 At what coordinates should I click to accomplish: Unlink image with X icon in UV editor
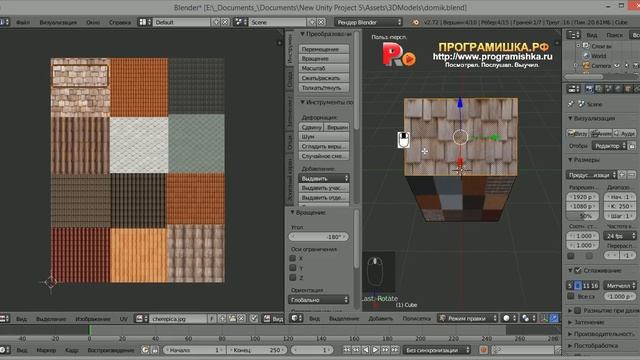tap(241, 318)
